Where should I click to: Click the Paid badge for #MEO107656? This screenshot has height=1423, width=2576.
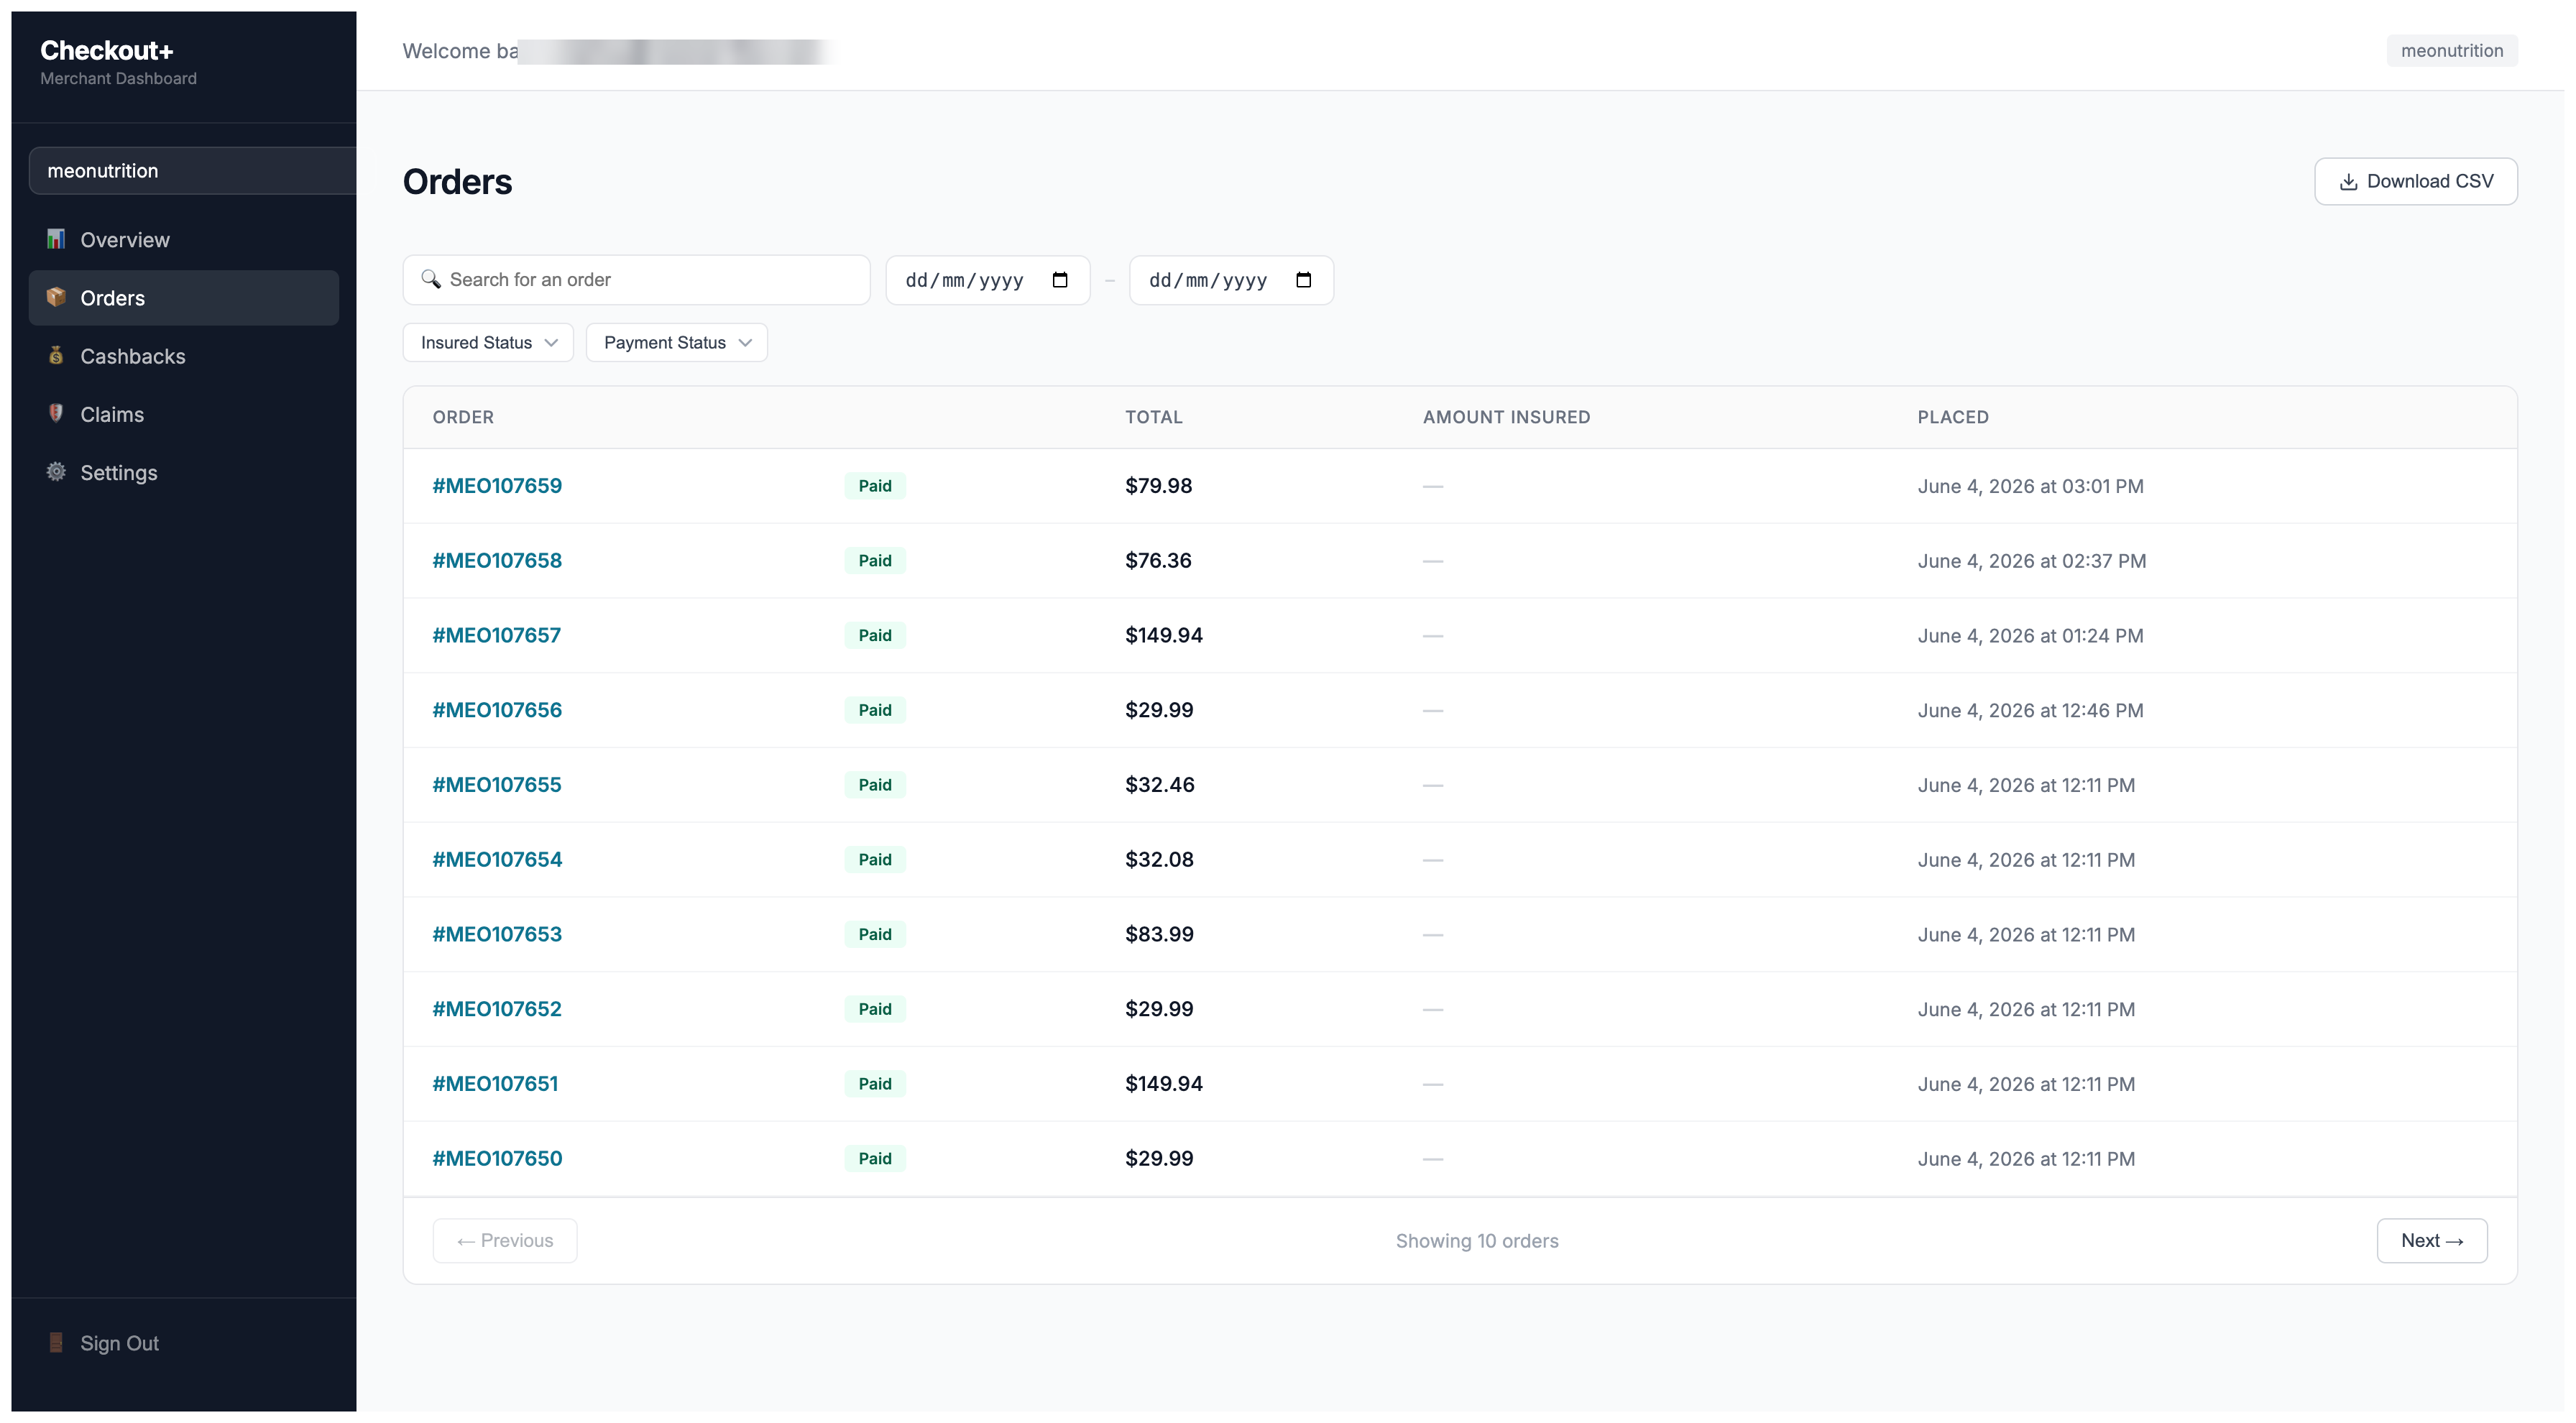point(874,709)
